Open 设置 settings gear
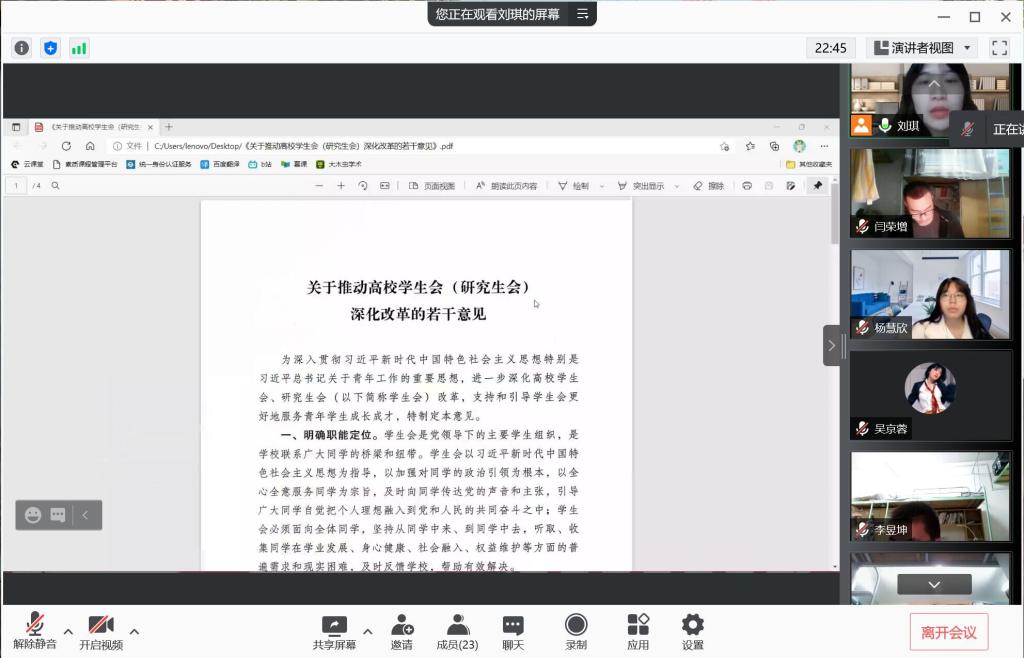Viewport: 1024px width, 658px height. pyautogui.click(x=692, y=632)
